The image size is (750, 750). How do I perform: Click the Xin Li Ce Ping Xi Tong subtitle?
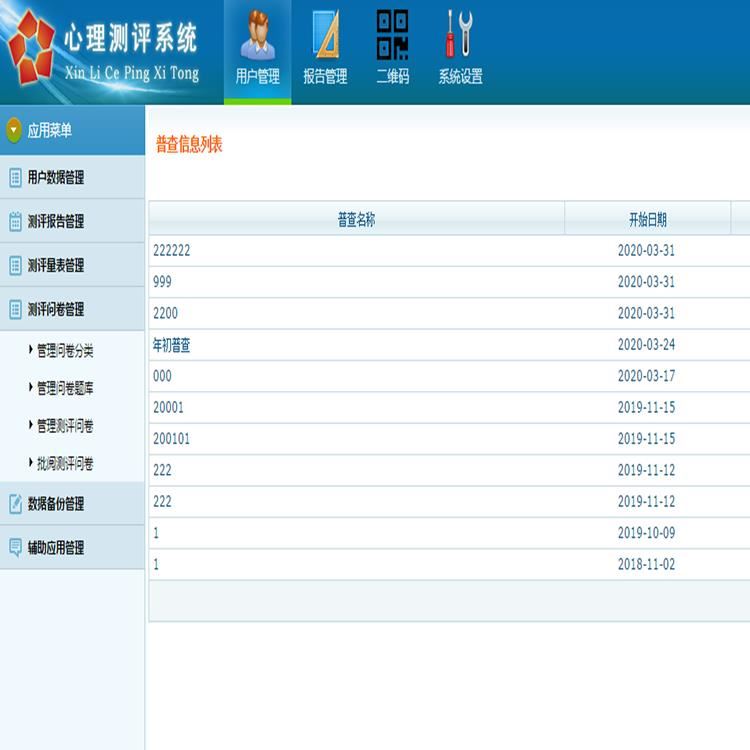coord(132,73)
